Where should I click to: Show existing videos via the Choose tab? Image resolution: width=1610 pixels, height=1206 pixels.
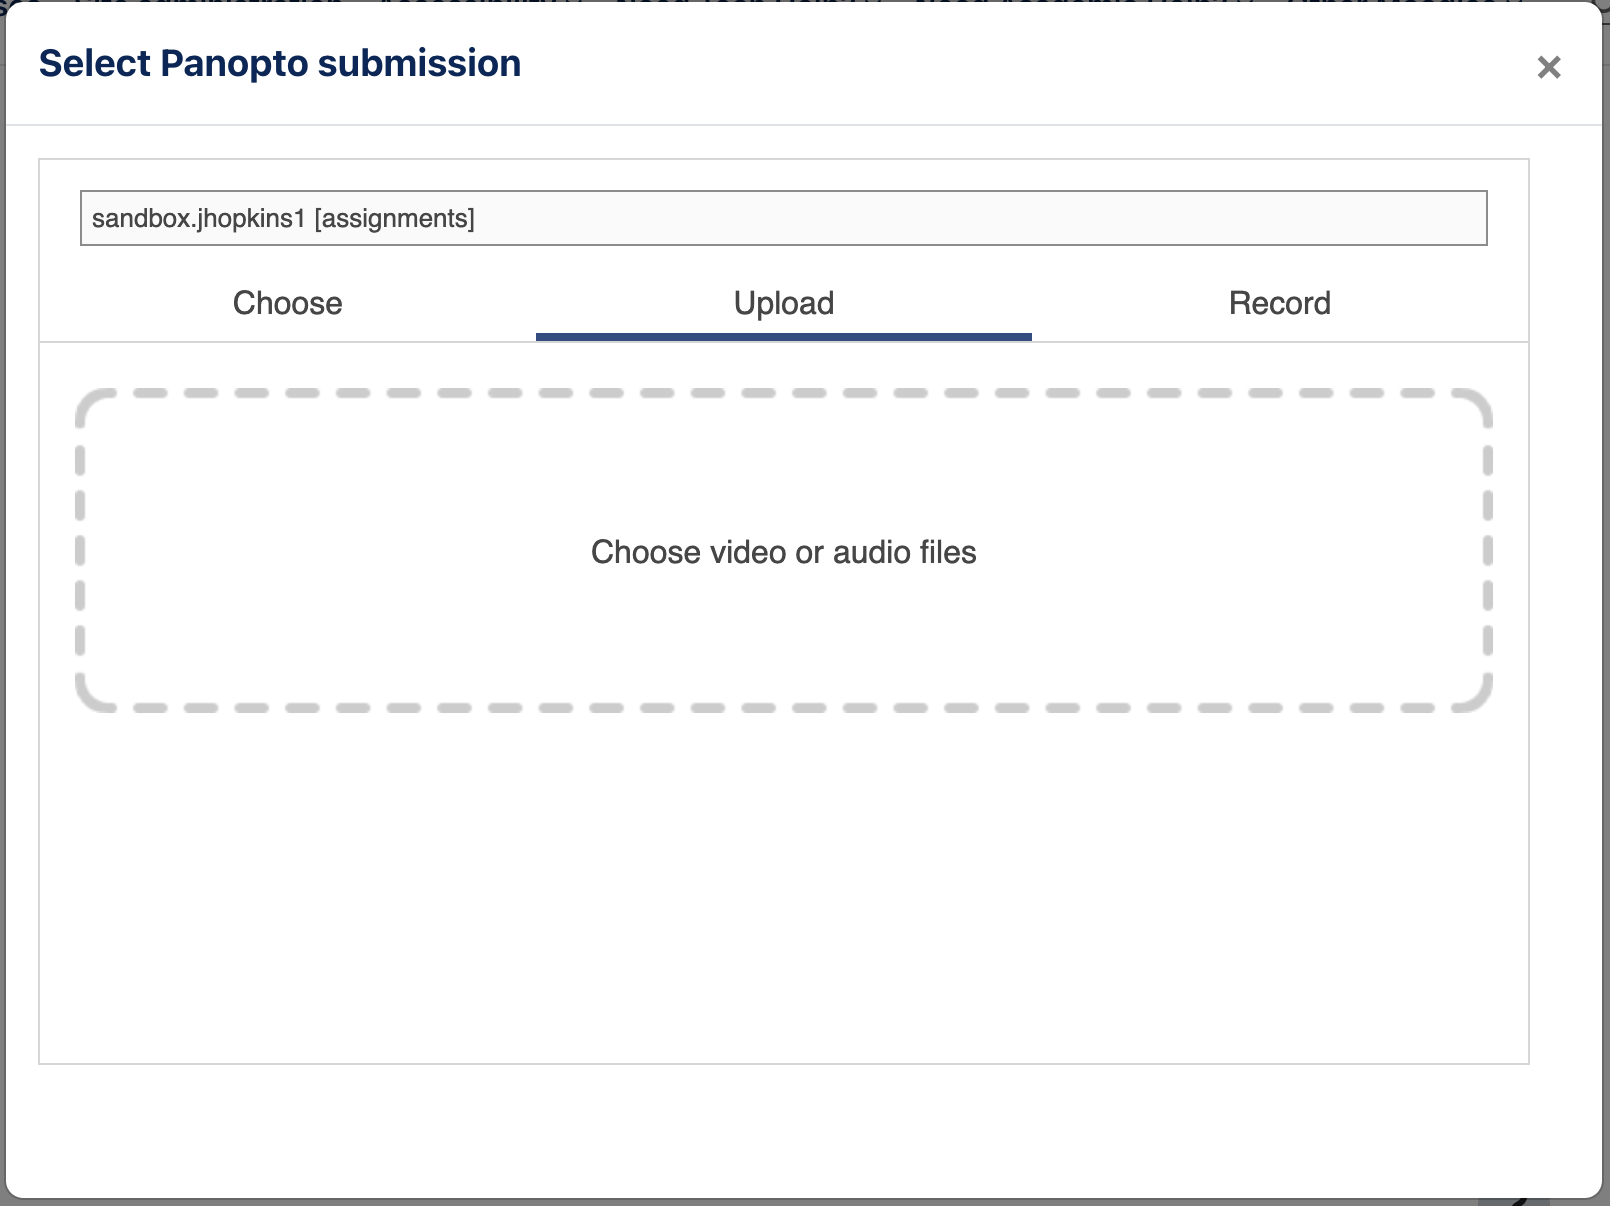click(x=287, y=303)
